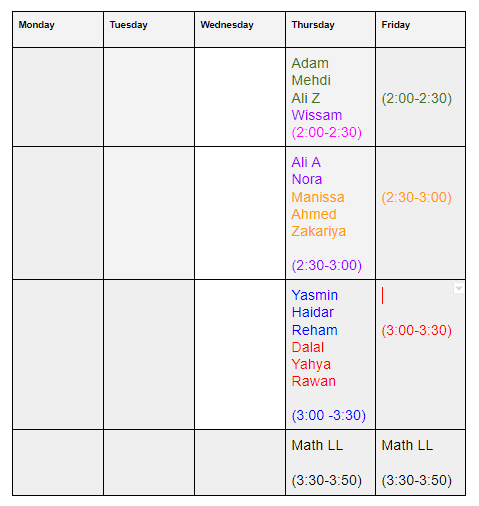
Task: Click the purple (2:30-3:00) Thursday time
Action: pos(327,265)
